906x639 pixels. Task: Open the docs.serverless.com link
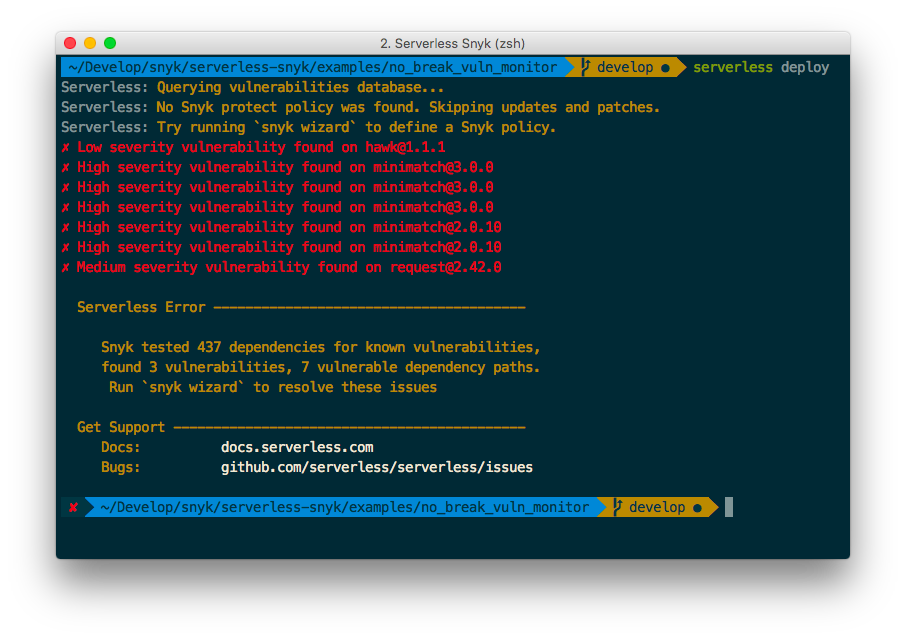tap(296, 447)
